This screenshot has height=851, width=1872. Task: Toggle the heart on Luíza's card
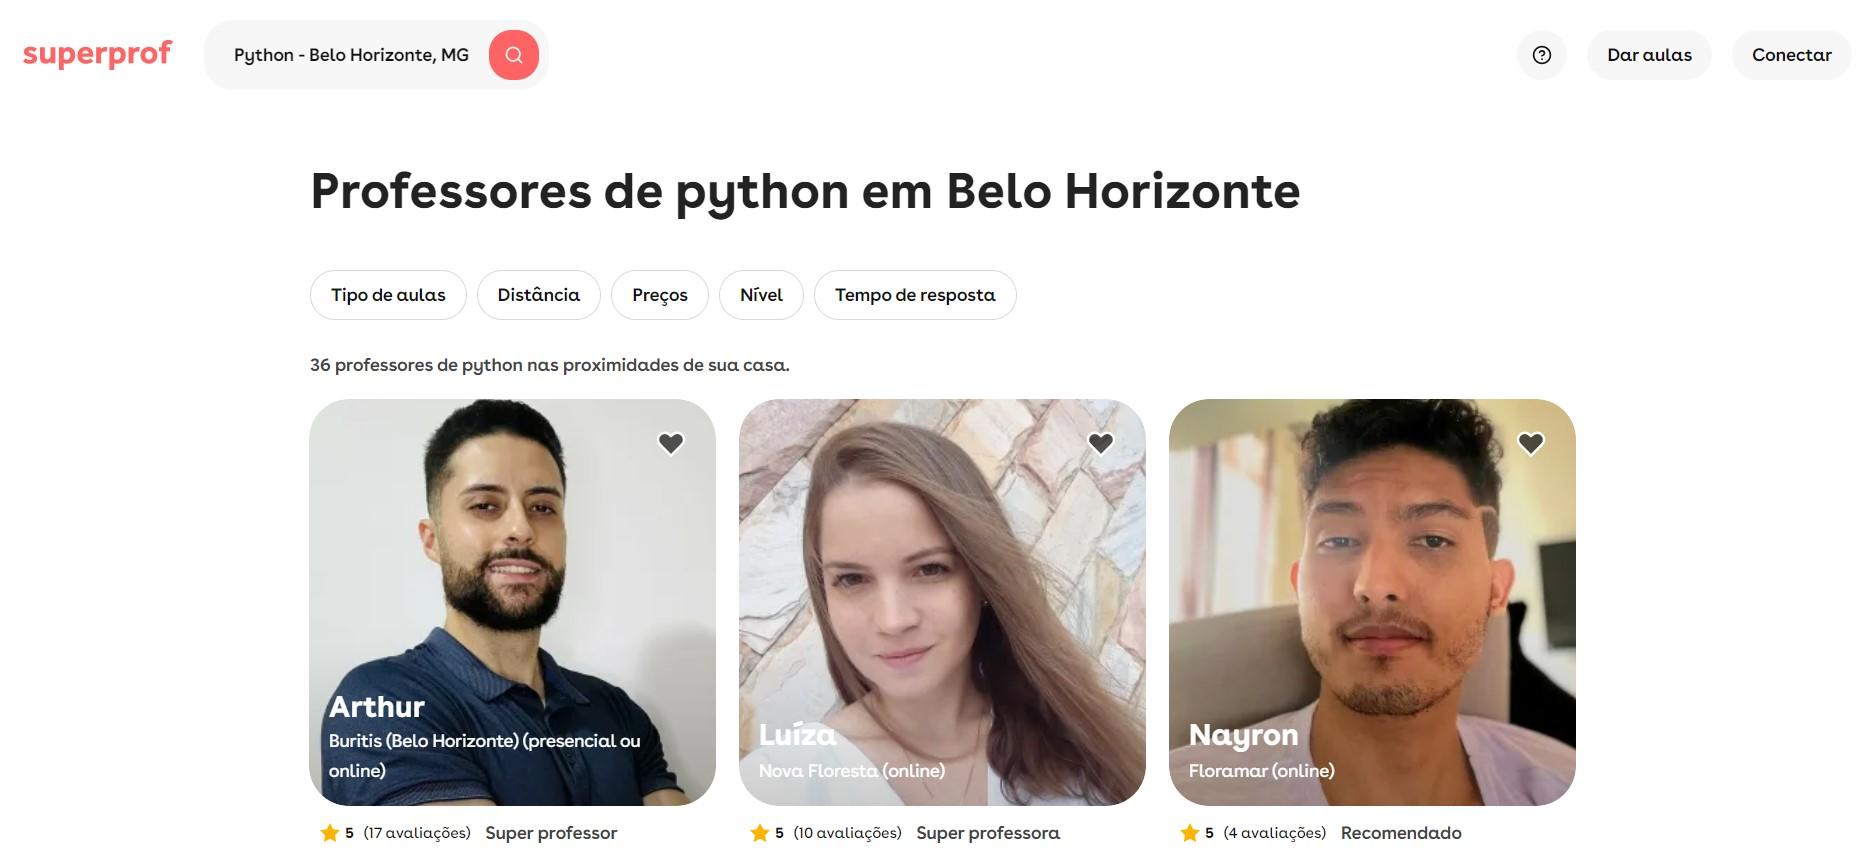coord(1101,443)
